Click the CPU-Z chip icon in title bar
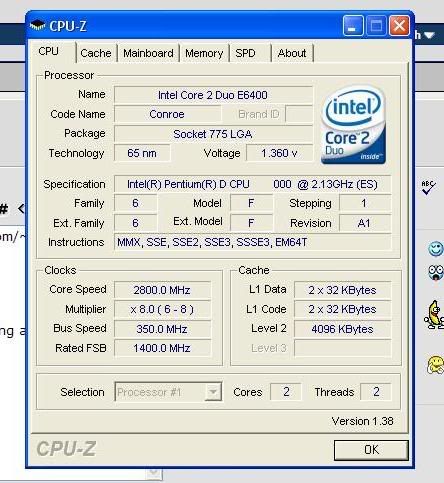This screenshot has height=483, width=444. click(37, 25)
